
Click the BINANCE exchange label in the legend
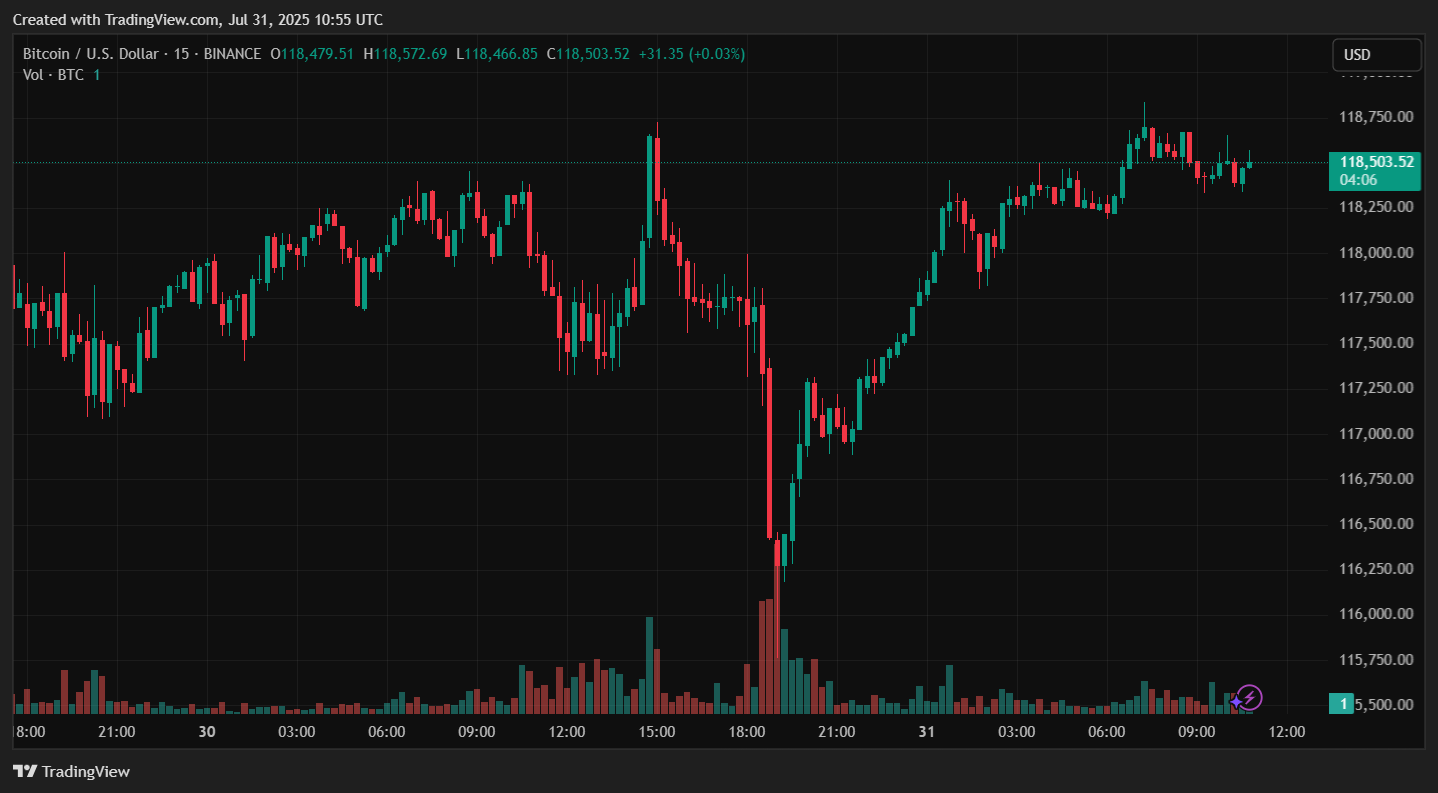232,54
